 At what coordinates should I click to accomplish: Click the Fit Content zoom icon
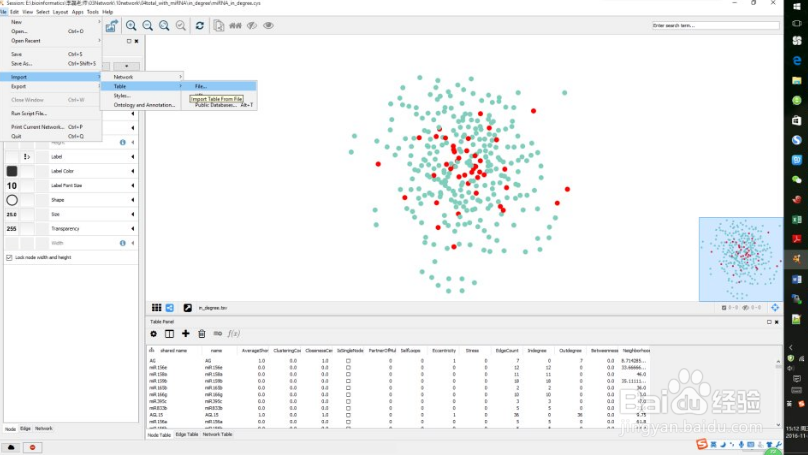point(164,25)
